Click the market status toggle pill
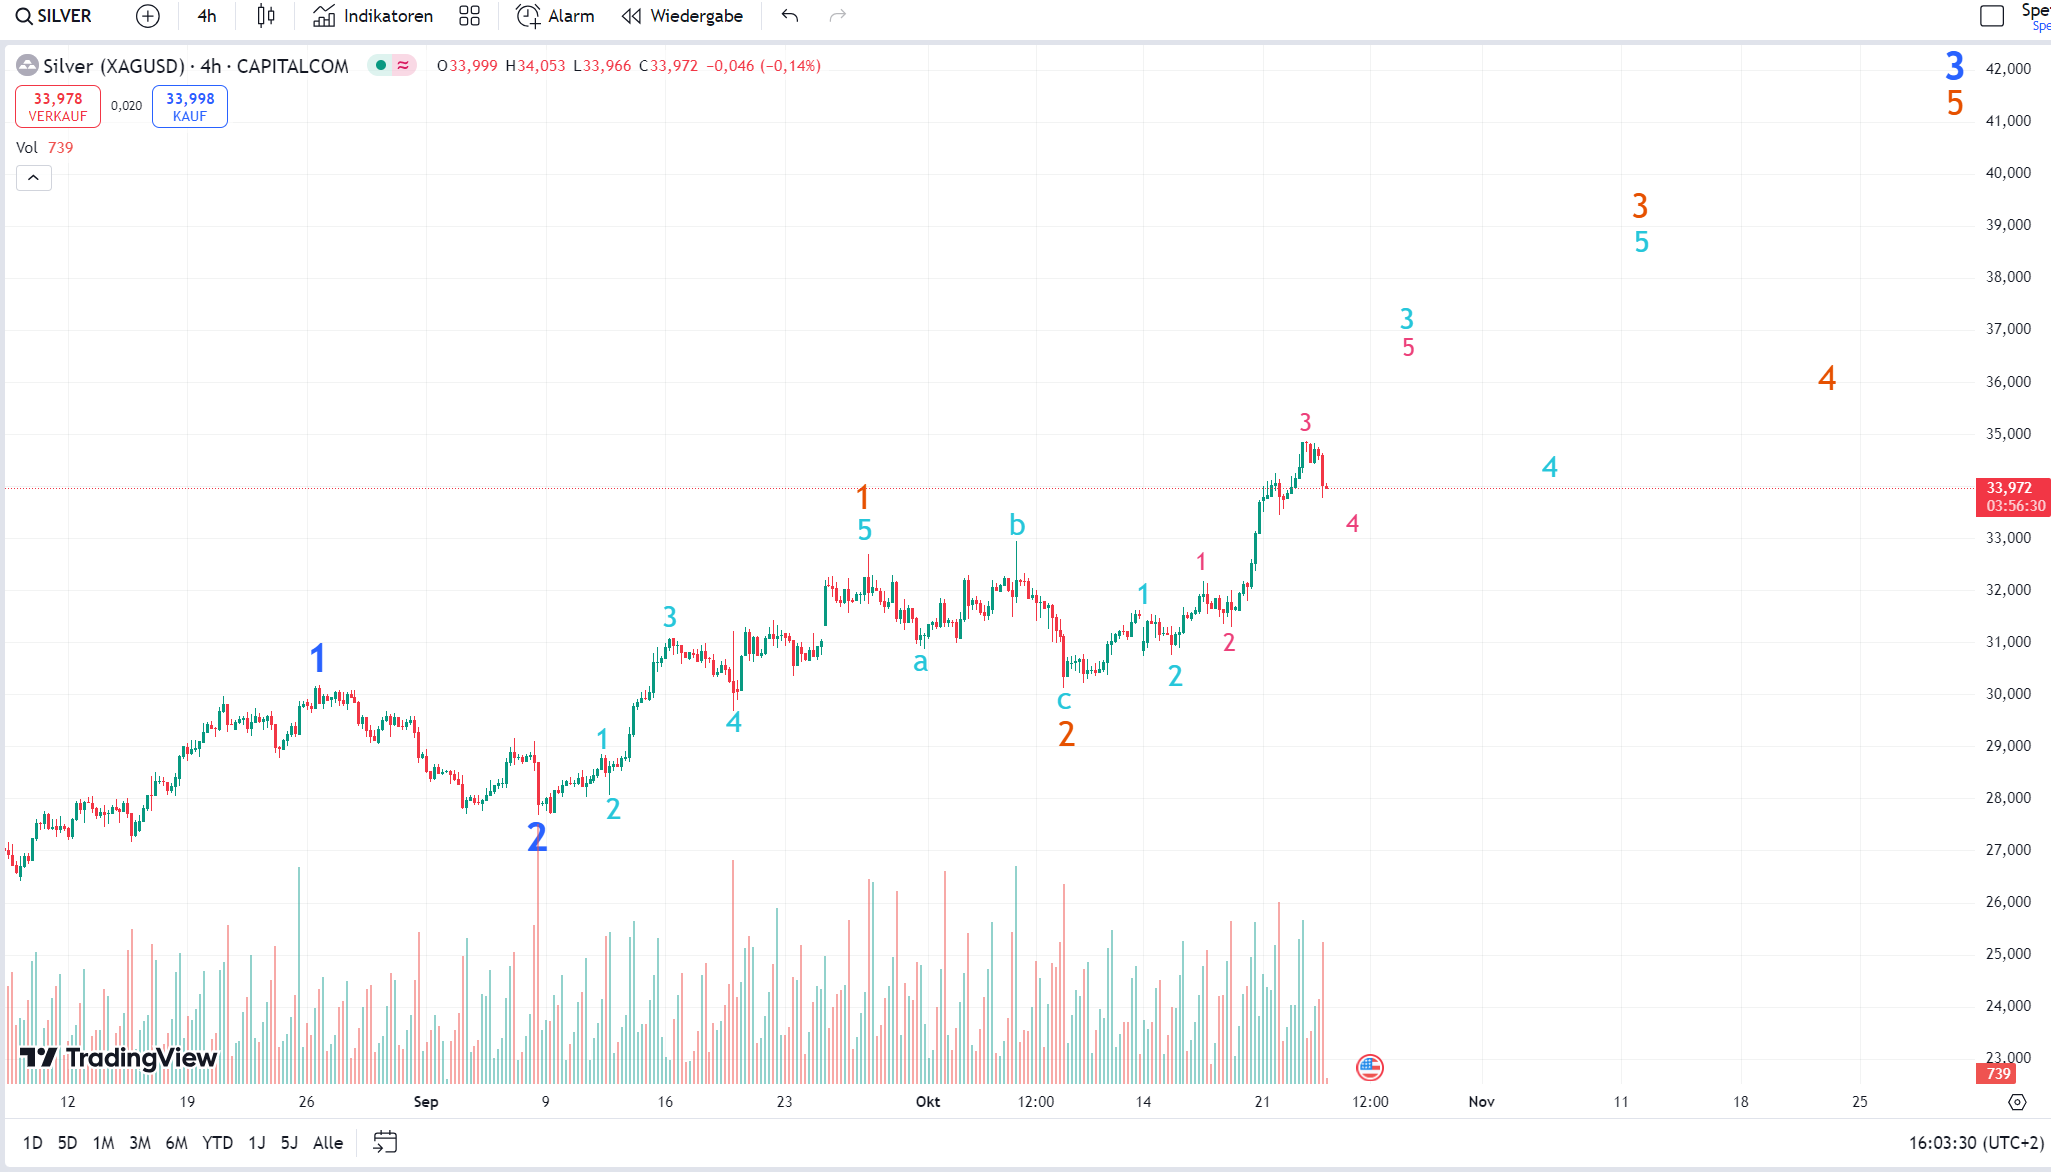Image resolution: width=2051 pixels, height=1172 pixels. click(x=392, y=66)
